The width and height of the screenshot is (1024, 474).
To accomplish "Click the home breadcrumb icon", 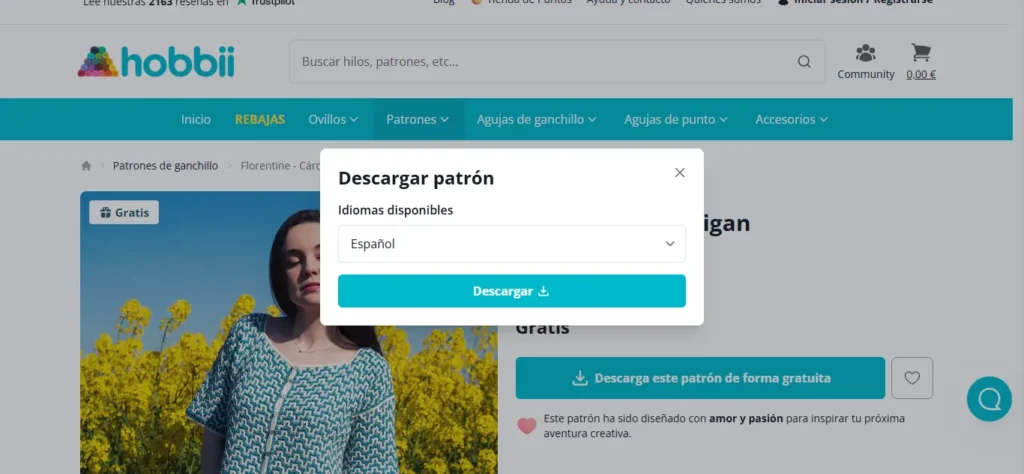I will pyautogui.click(x=86, y=166).
